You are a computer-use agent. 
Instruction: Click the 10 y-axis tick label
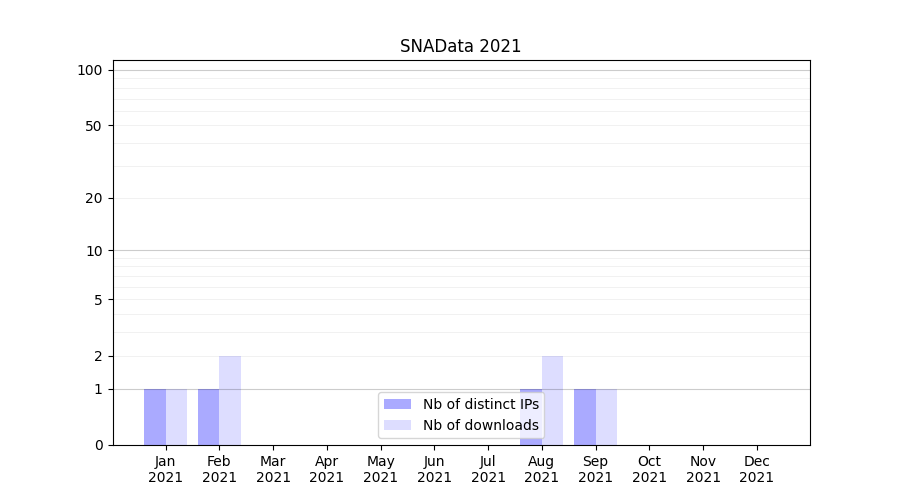[x=94, y=251]
